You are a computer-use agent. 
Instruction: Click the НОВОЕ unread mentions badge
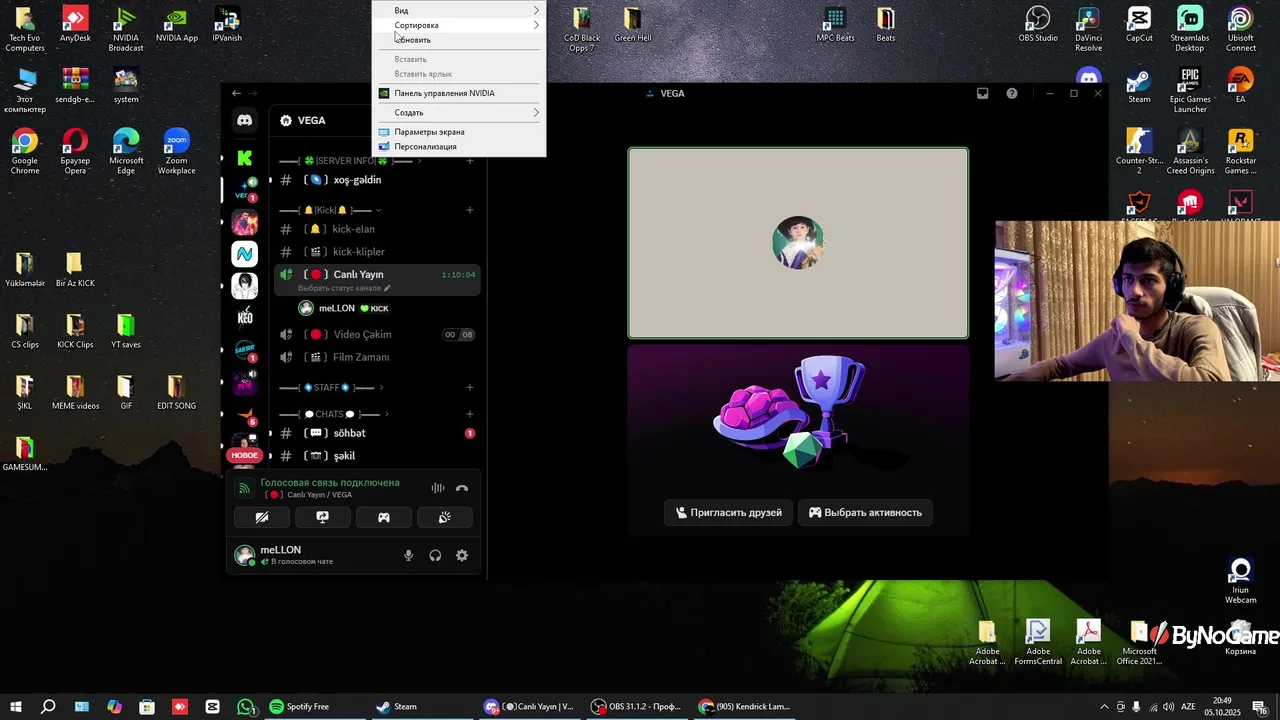(x=244, y=455)
